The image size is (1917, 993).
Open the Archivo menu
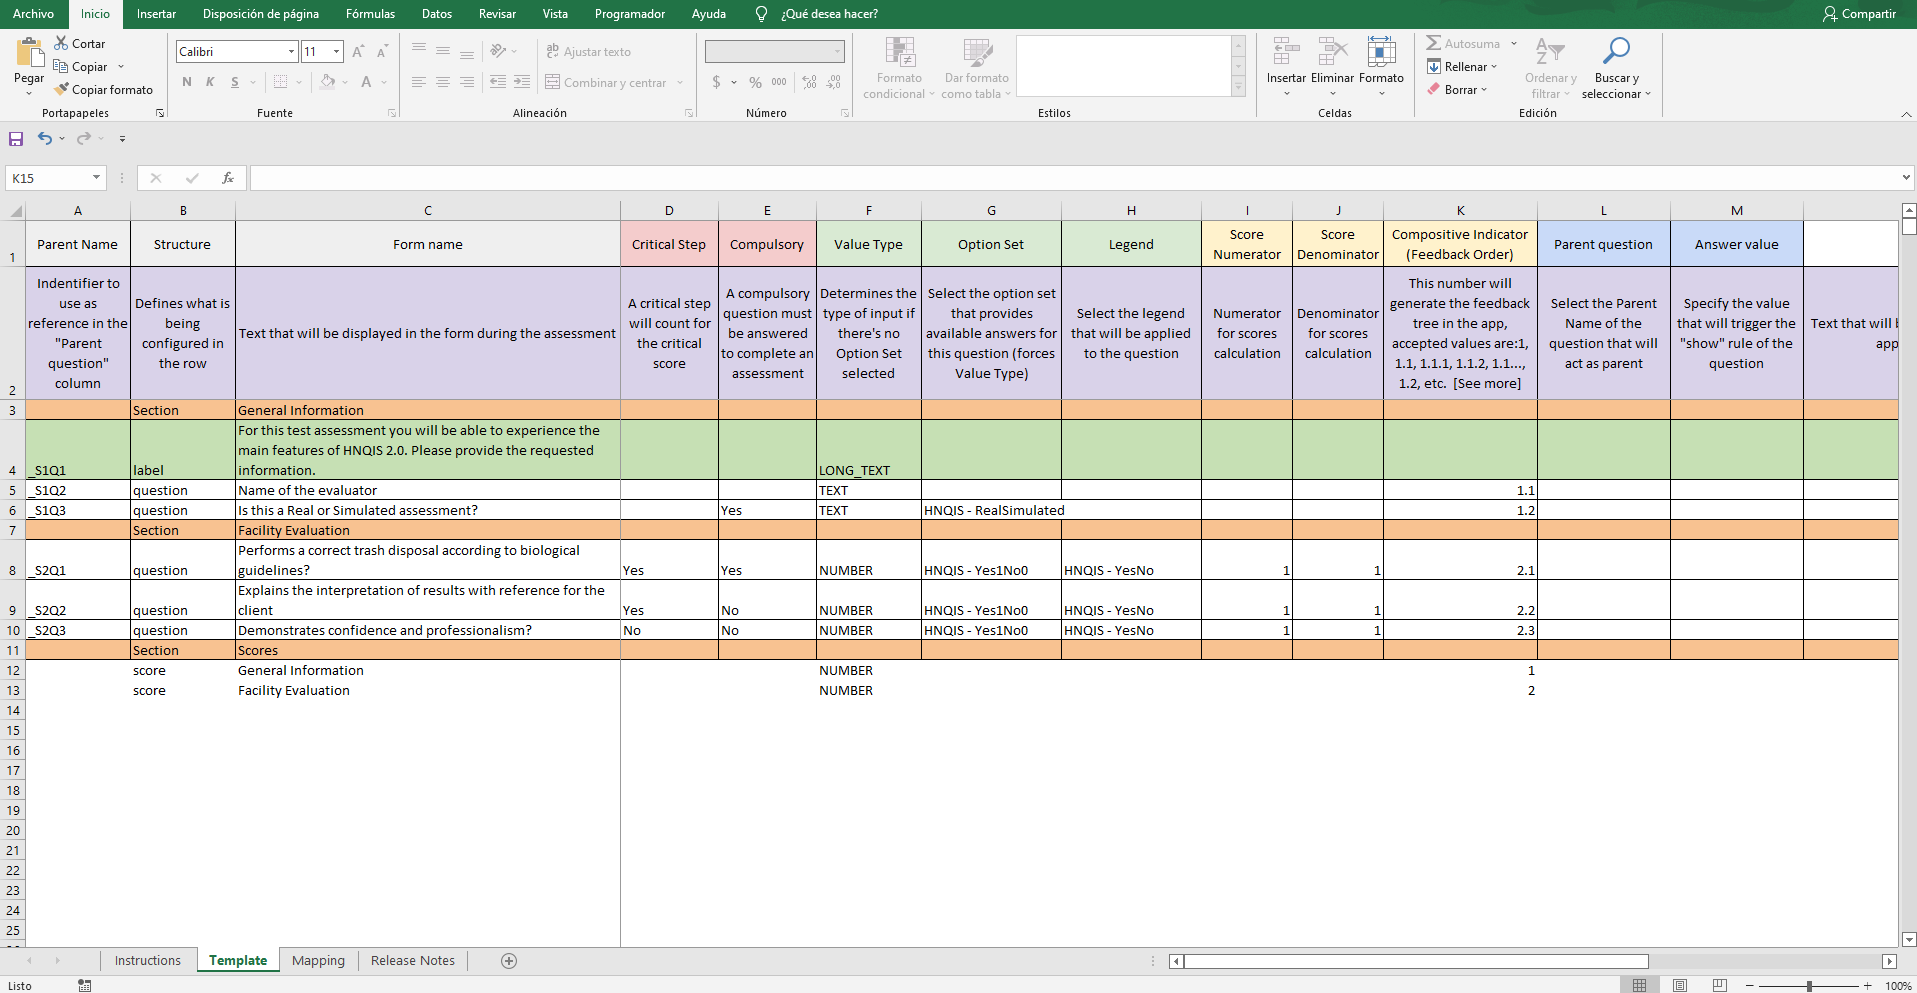pos(33,14)
